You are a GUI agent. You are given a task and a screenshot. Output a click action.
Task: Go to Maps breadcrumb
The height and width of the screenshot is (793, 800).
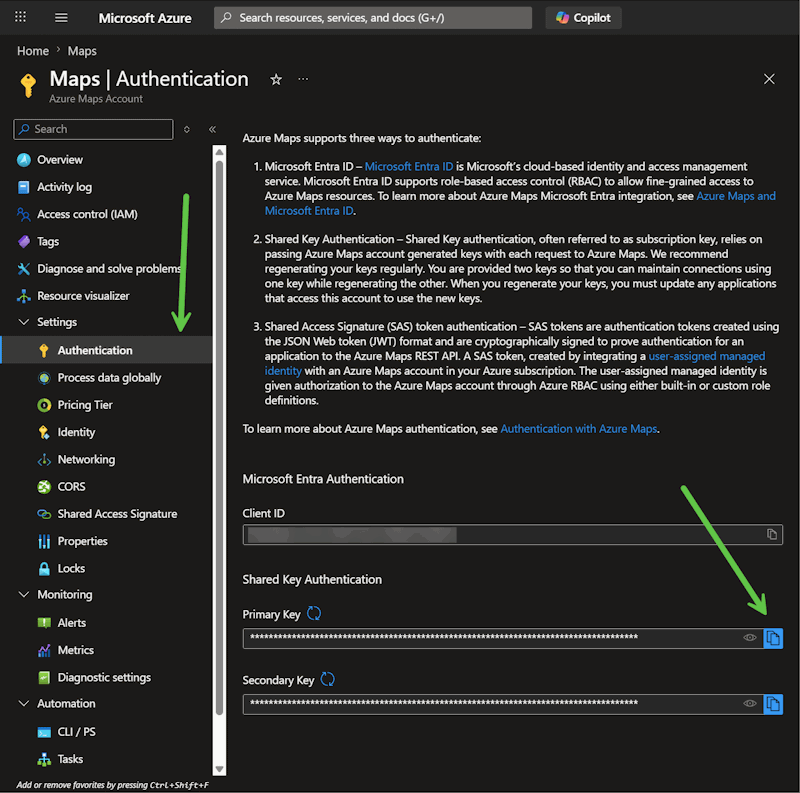click(x=82, y=51)
